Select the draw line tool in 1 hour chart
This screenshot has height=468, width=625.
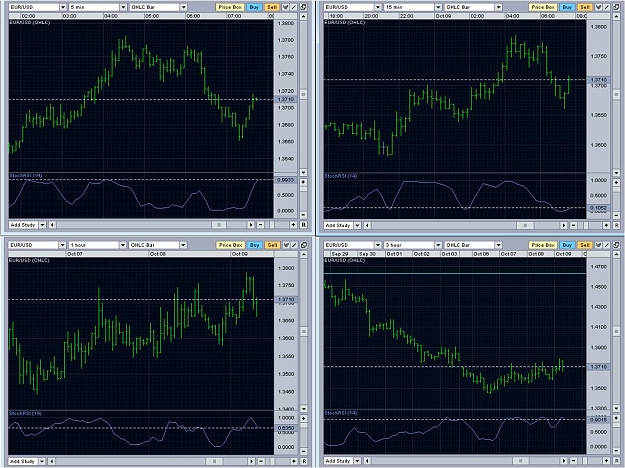294,245
